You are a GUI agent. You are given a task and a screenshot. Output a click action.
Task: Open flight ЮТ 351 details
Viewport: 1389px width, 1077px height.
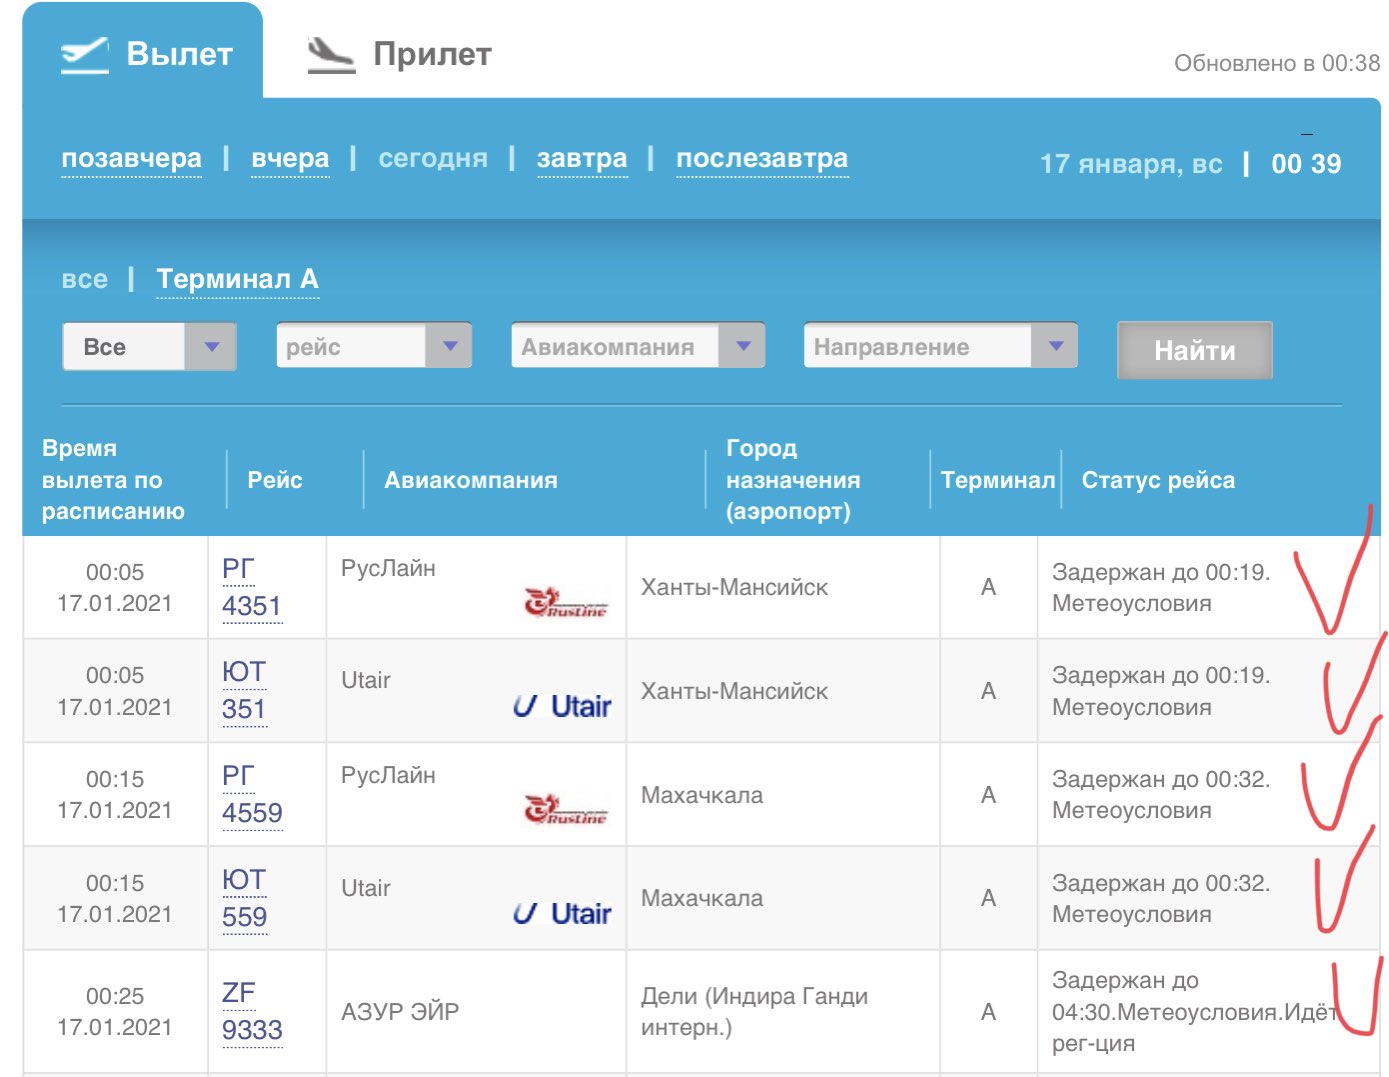244,691
